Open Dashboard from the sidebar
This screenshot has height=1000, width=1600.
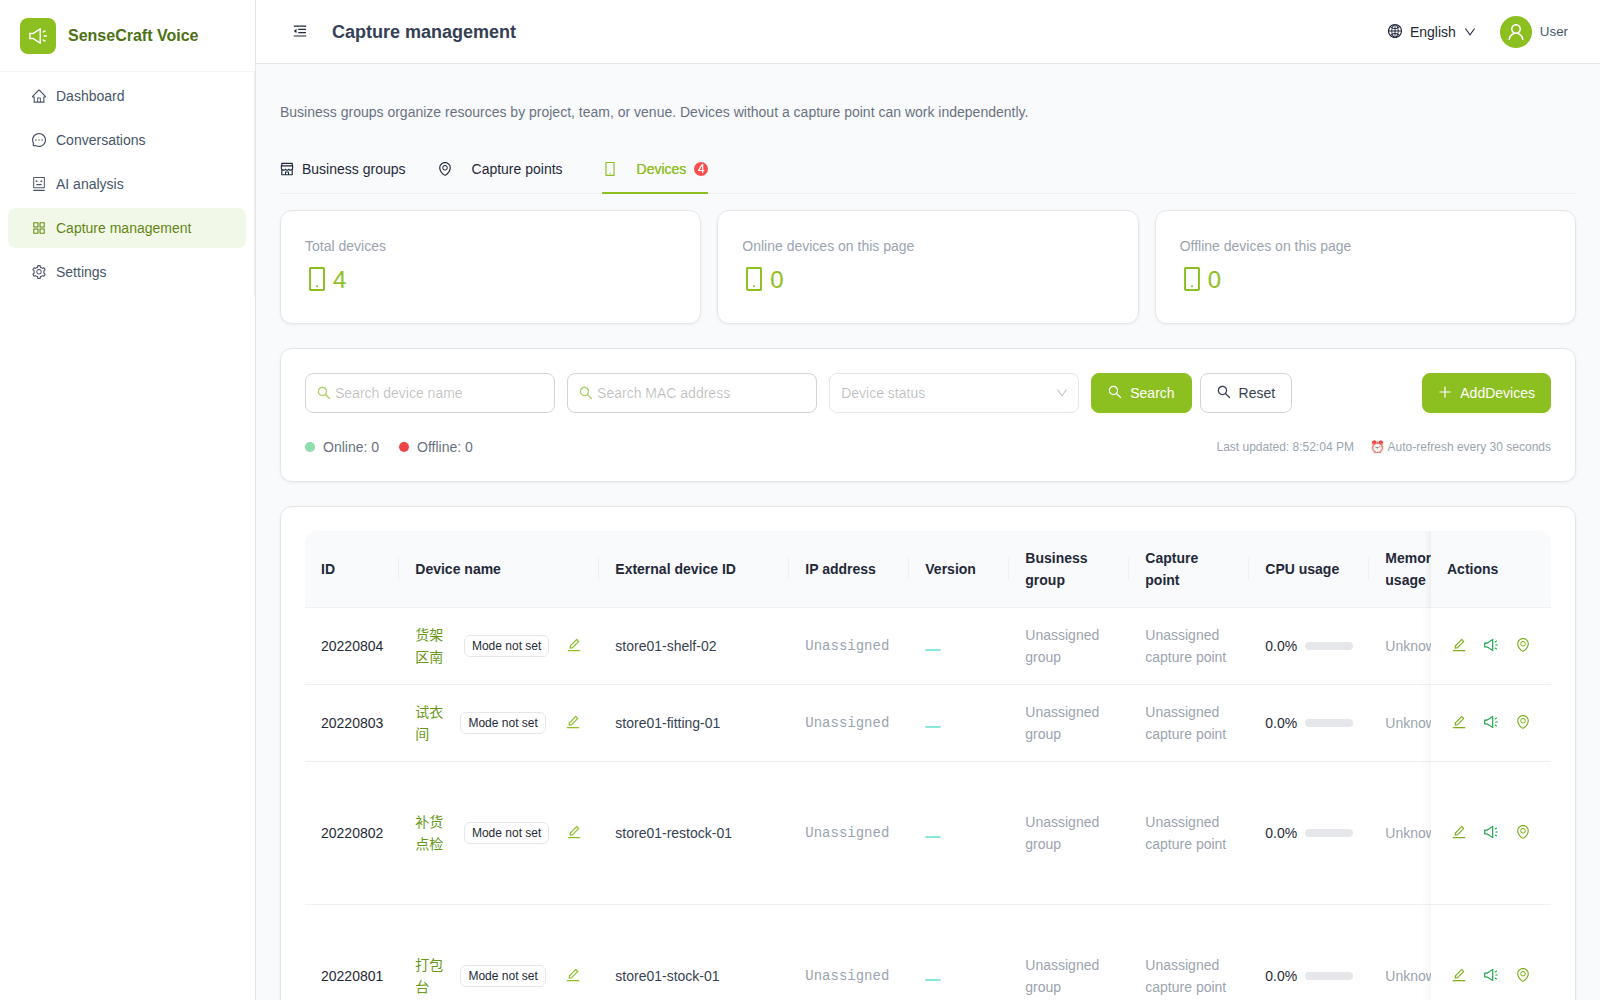(127, 96)
